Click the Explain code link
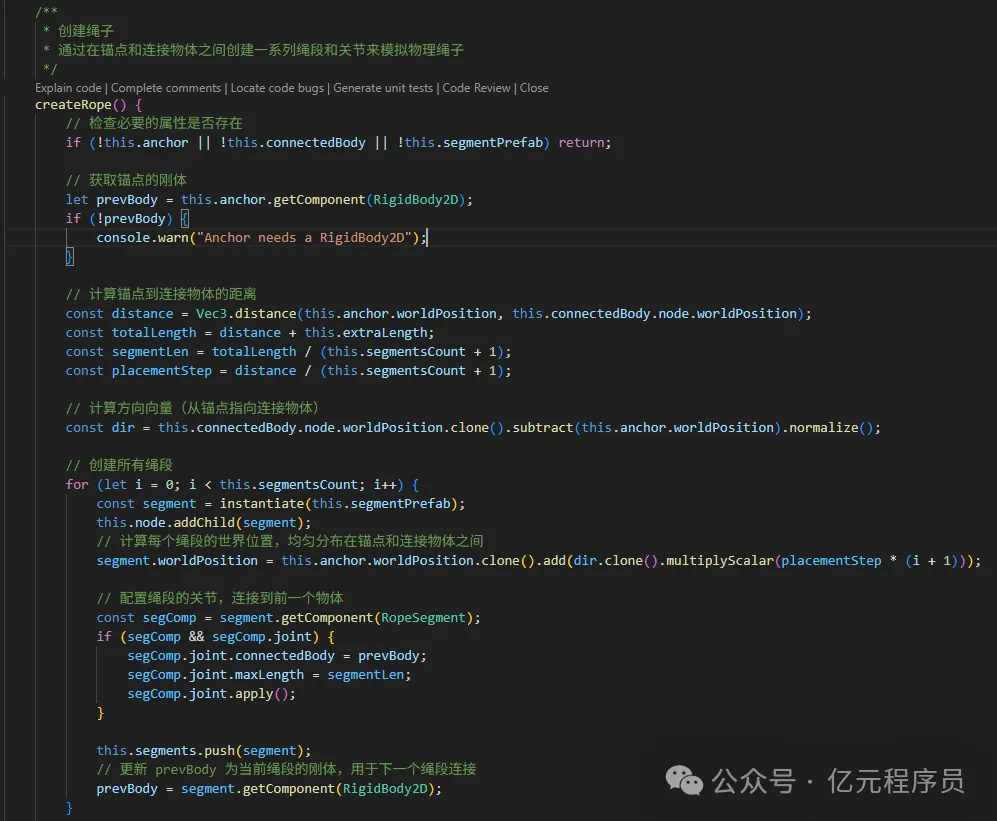Viewport: 997px width, 821px height. (x=68, y=88)
